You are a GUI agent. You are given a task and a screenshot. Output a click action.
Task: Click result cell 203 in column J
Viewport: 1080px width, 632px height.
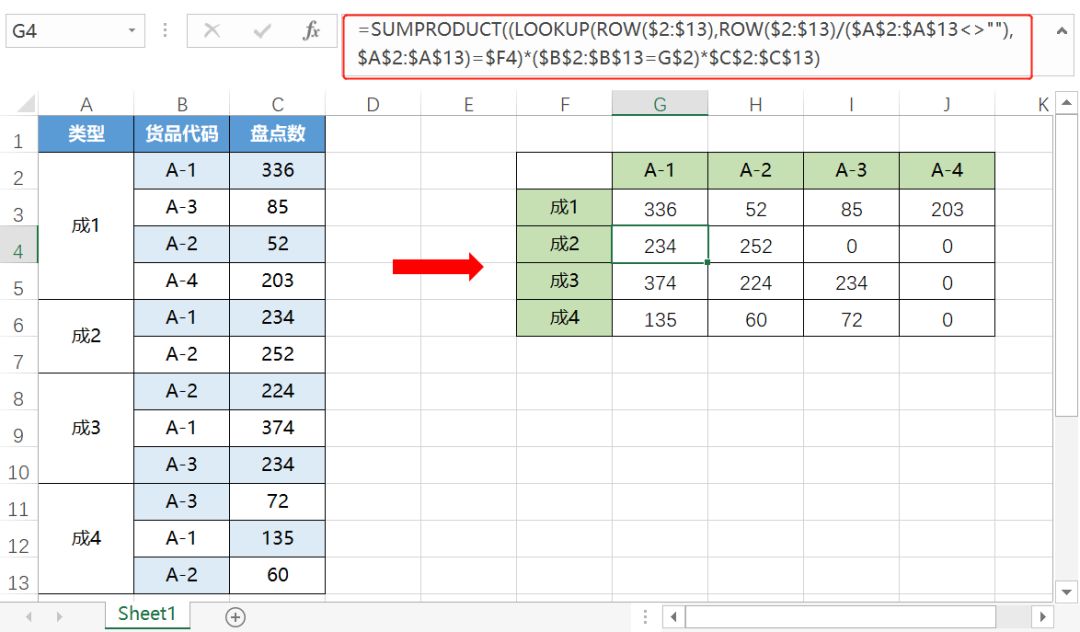[x=947, y=208]
